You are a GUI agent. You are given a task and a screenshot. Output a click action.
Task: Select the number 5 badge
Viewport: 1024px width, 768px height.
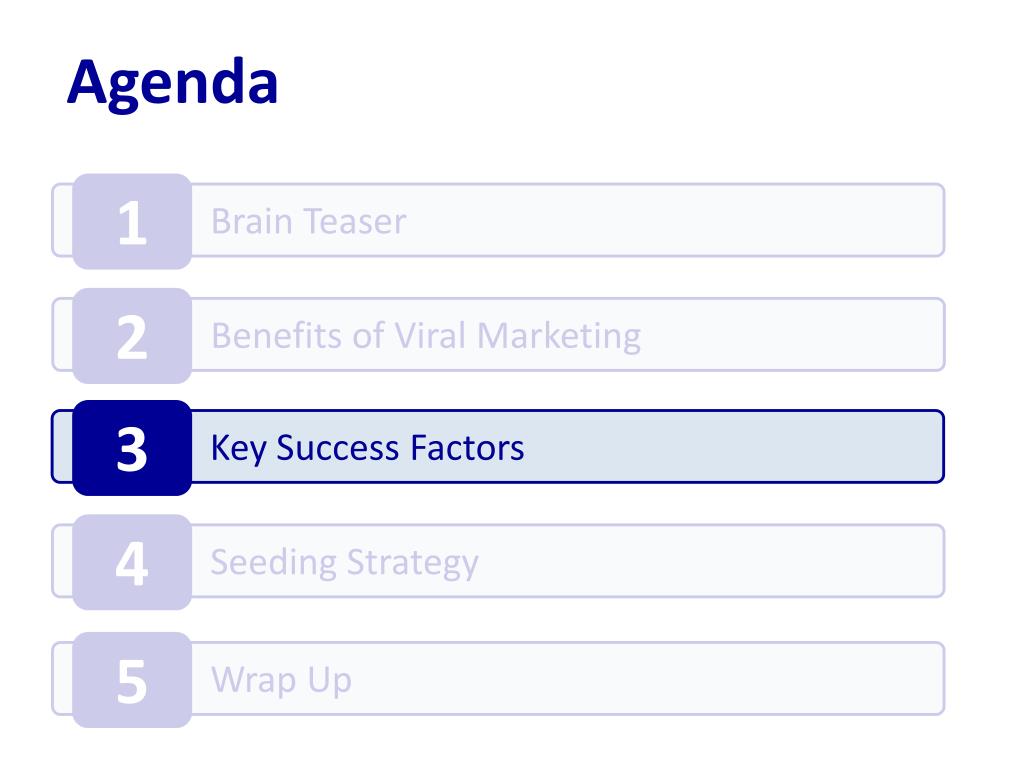132,680
